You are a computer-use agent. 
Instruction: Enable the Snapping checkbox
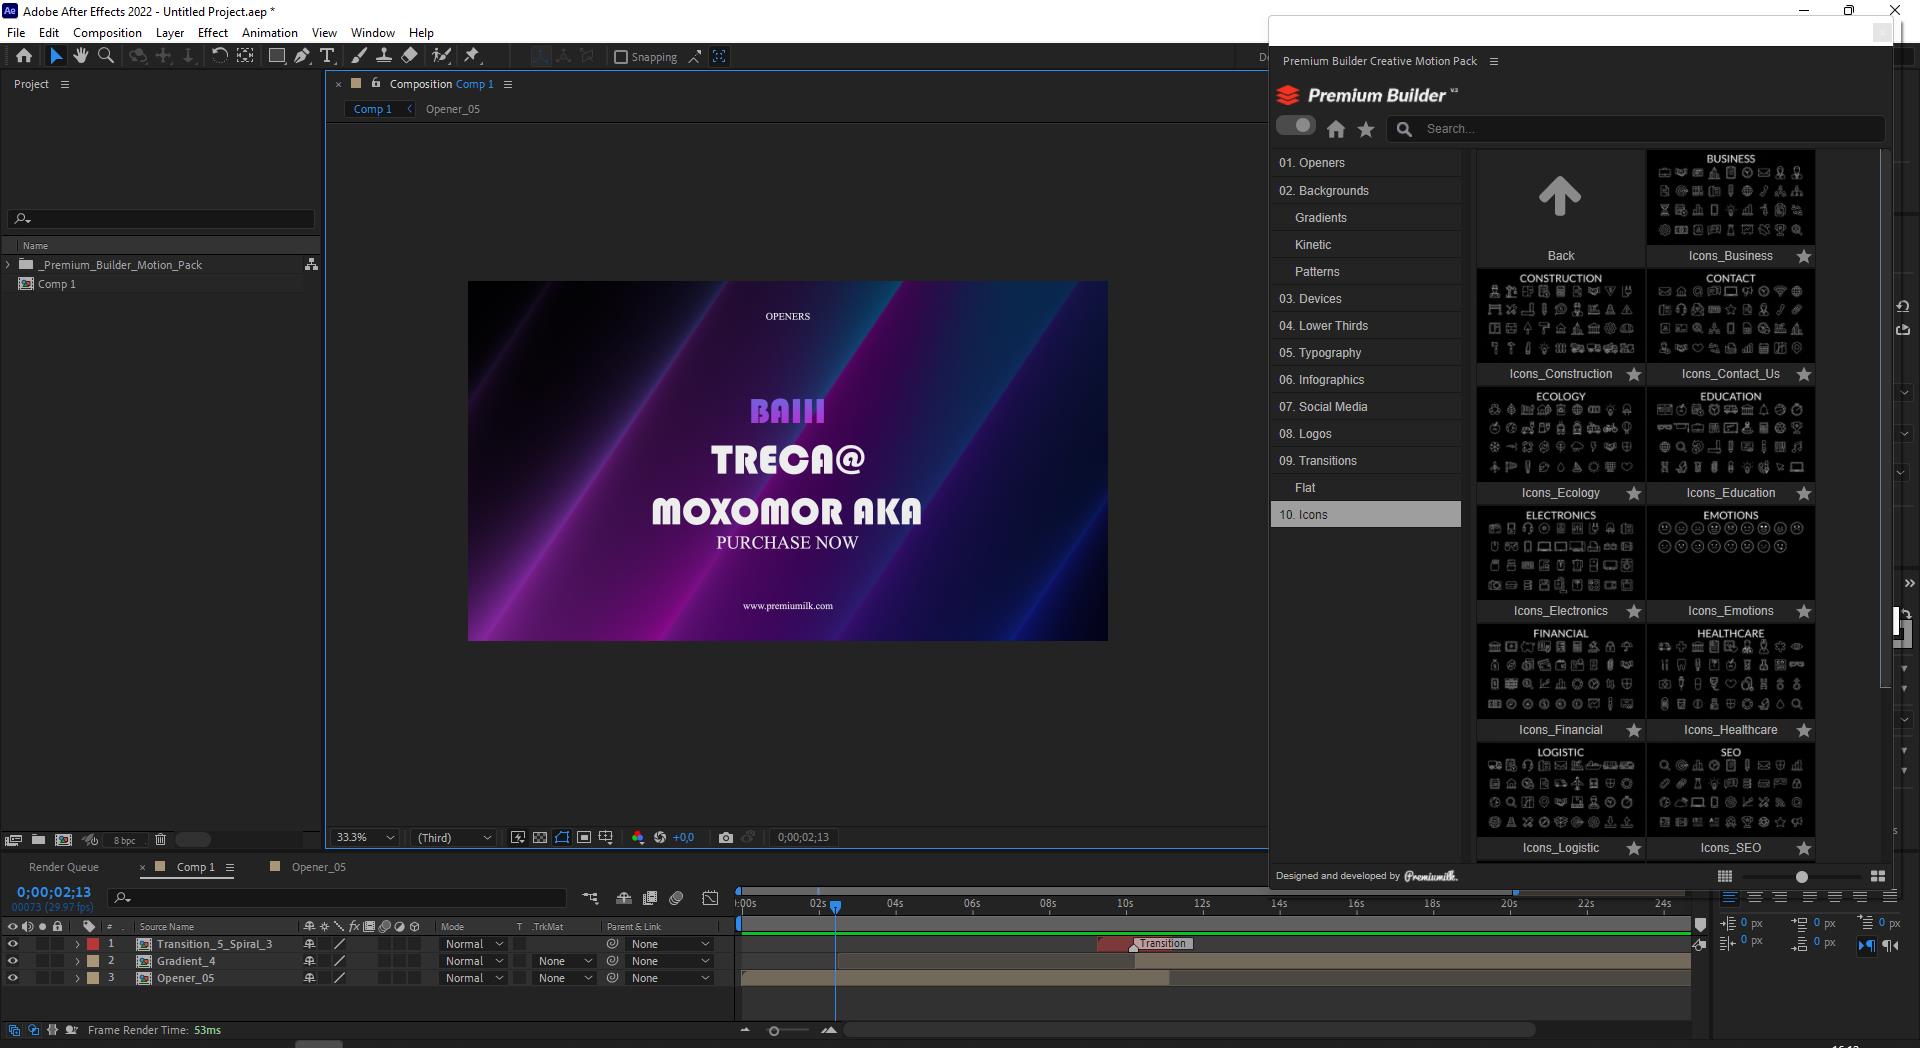point(620,57)
